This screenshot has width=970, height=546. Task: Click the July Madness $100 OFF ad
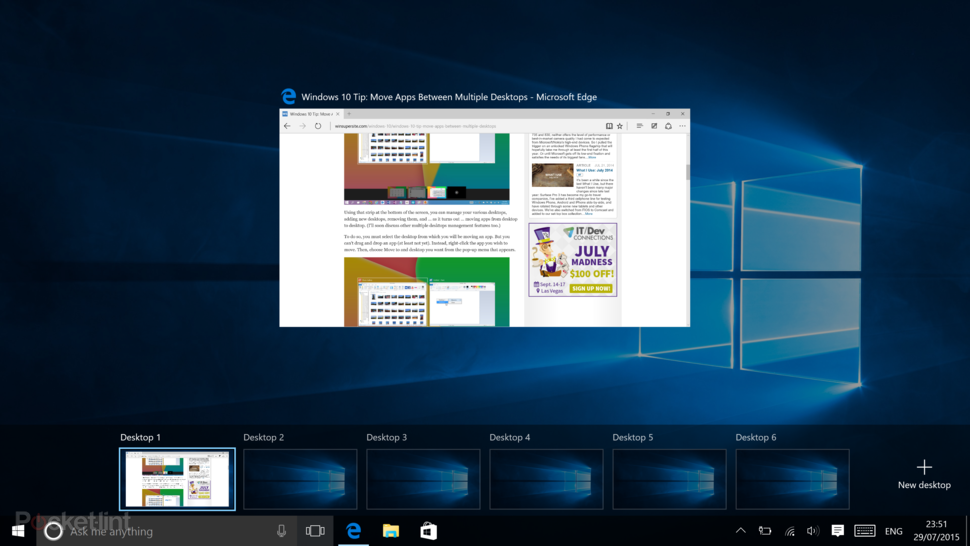tap(572, 260)
